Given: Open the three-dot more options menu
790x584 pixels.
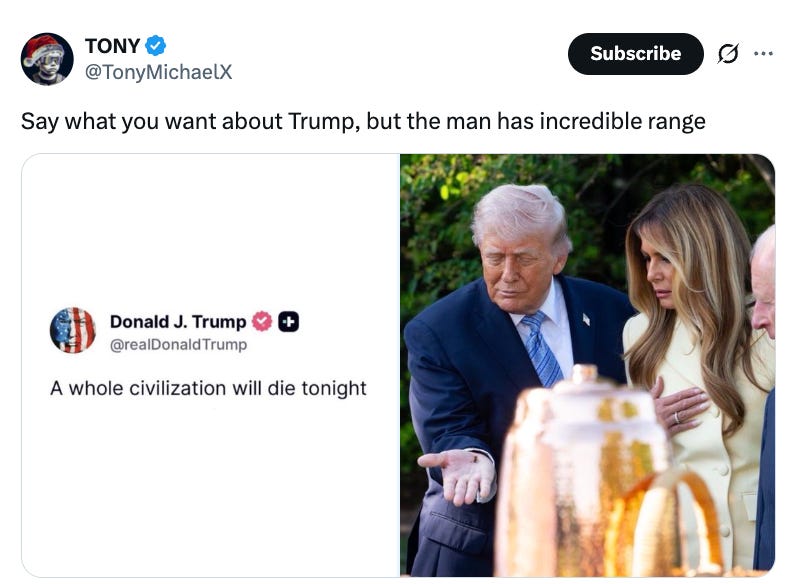Looking at the screenshot, I should click(763, 53).
